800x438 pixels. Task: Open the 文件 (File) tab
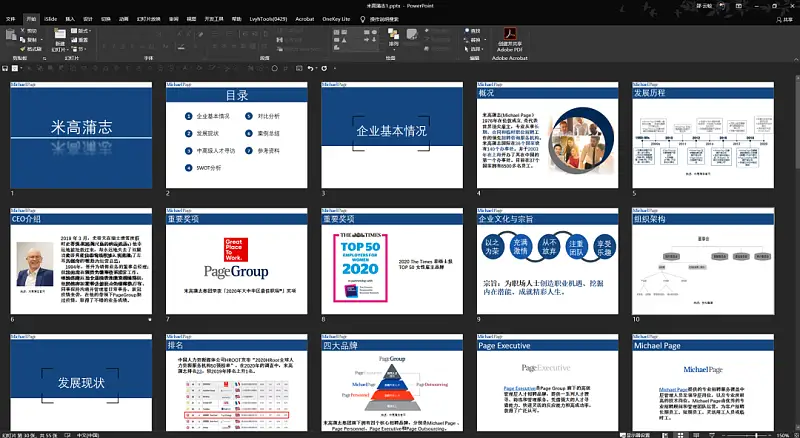[x=10, y=19]
